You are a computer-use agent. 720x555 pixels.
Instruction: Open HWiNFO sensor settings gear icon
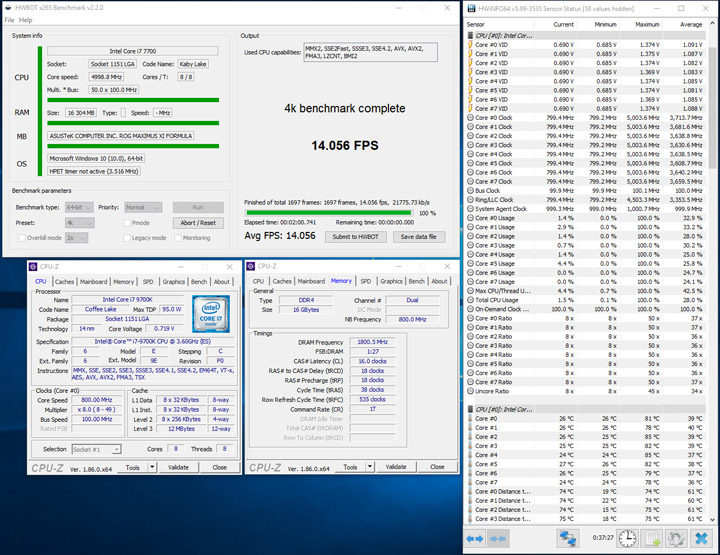(x=677, y=538)
